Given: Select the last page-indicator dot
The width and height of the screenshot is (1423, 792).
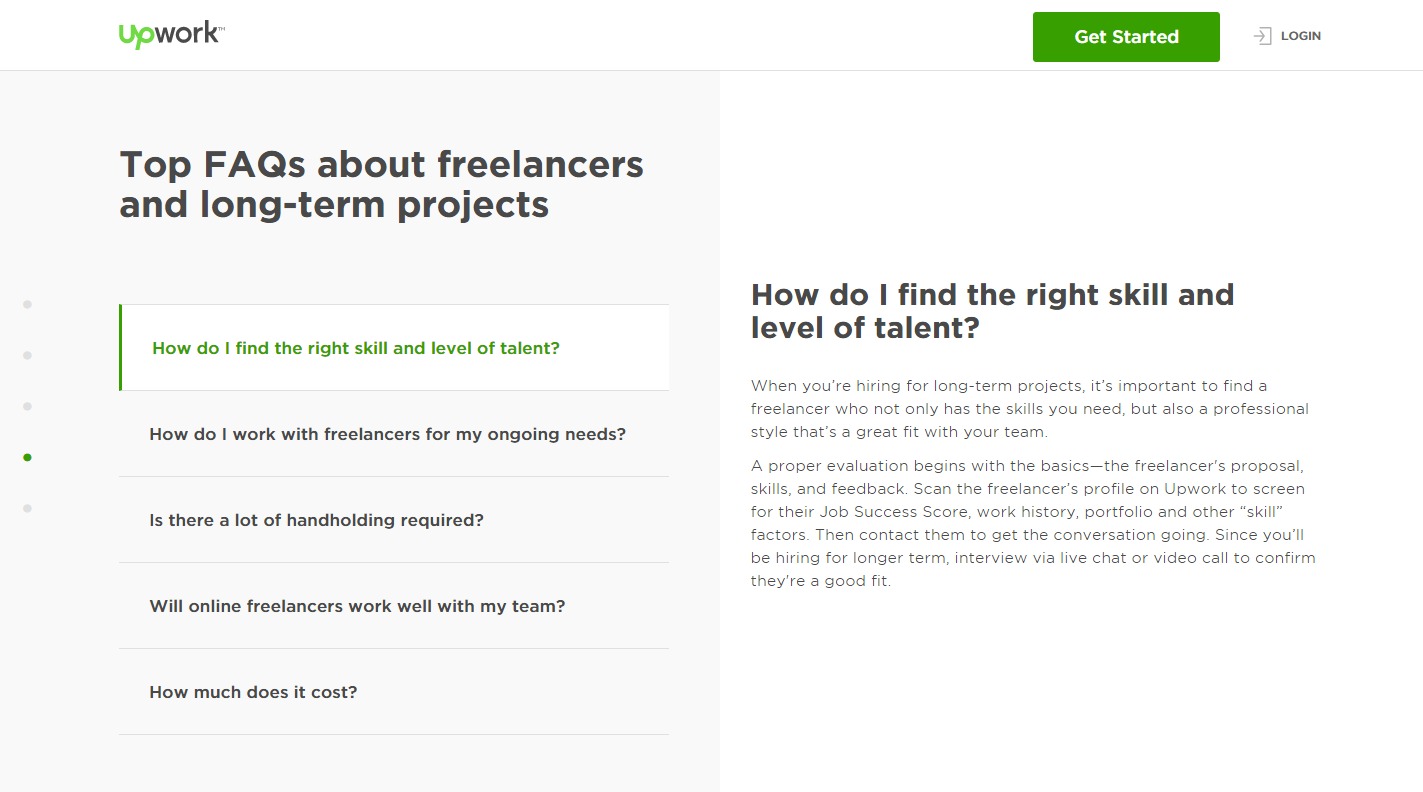Looking at the screenshot, I should [27, 508].
